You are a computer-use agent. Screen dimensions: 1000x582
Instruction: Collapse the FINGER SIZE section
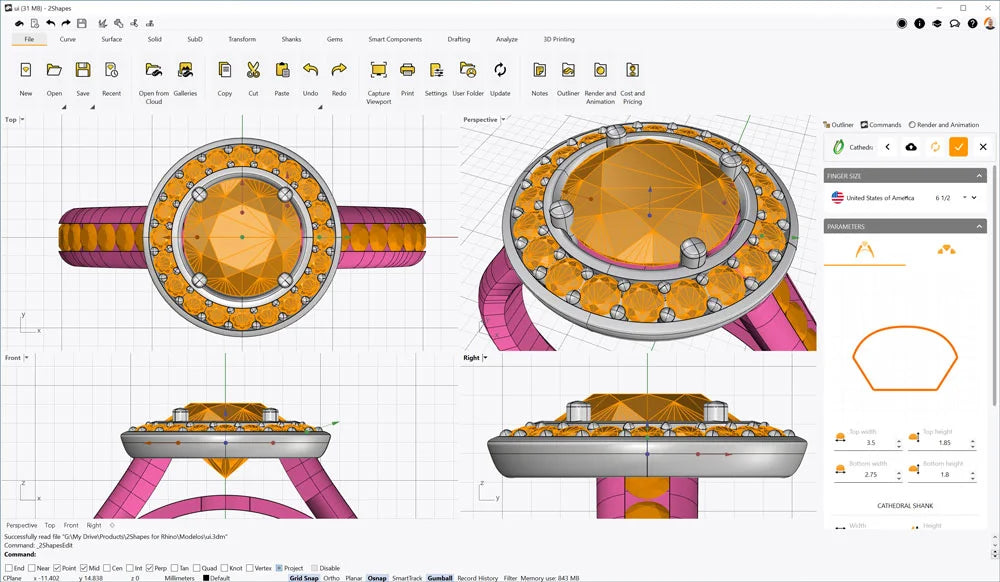point(979,176)
